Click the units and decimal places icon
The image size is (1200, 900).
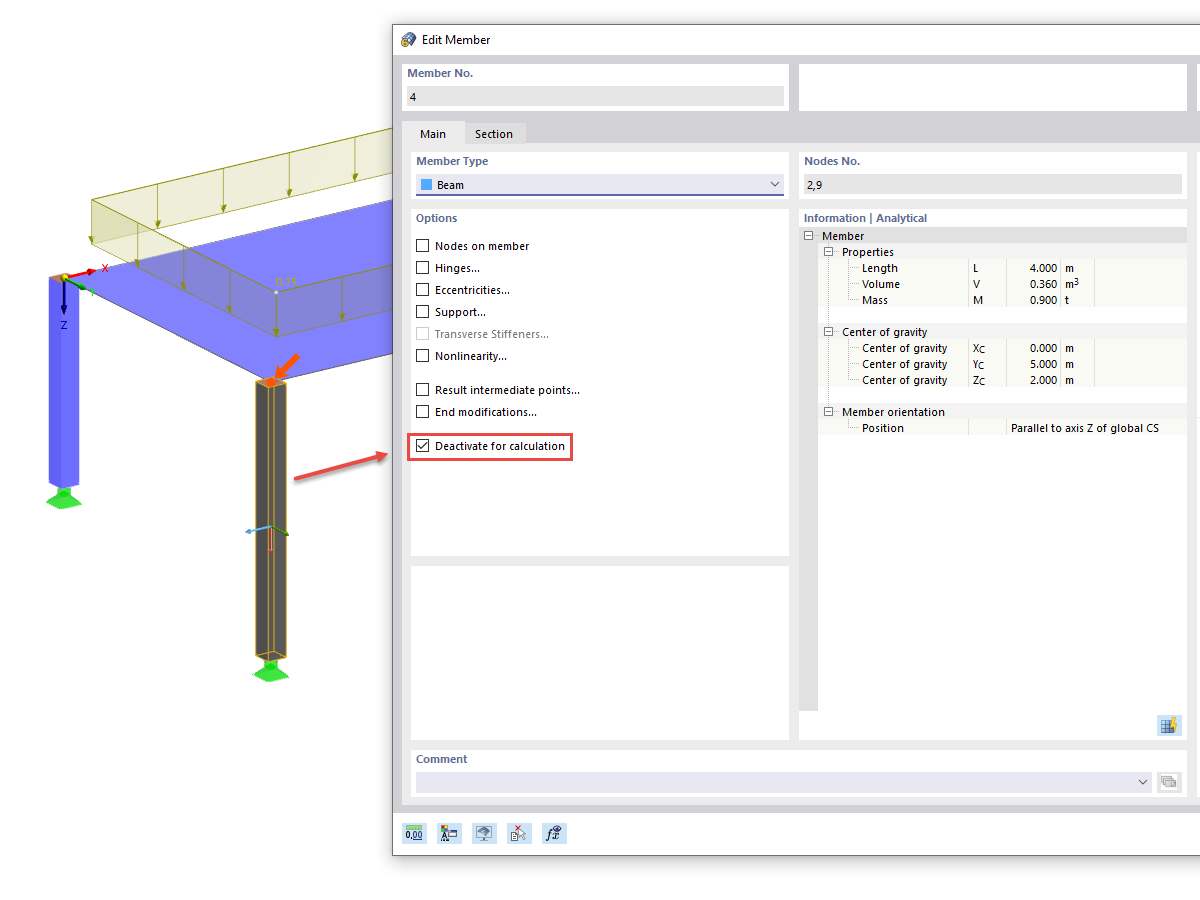click(414, 833)
